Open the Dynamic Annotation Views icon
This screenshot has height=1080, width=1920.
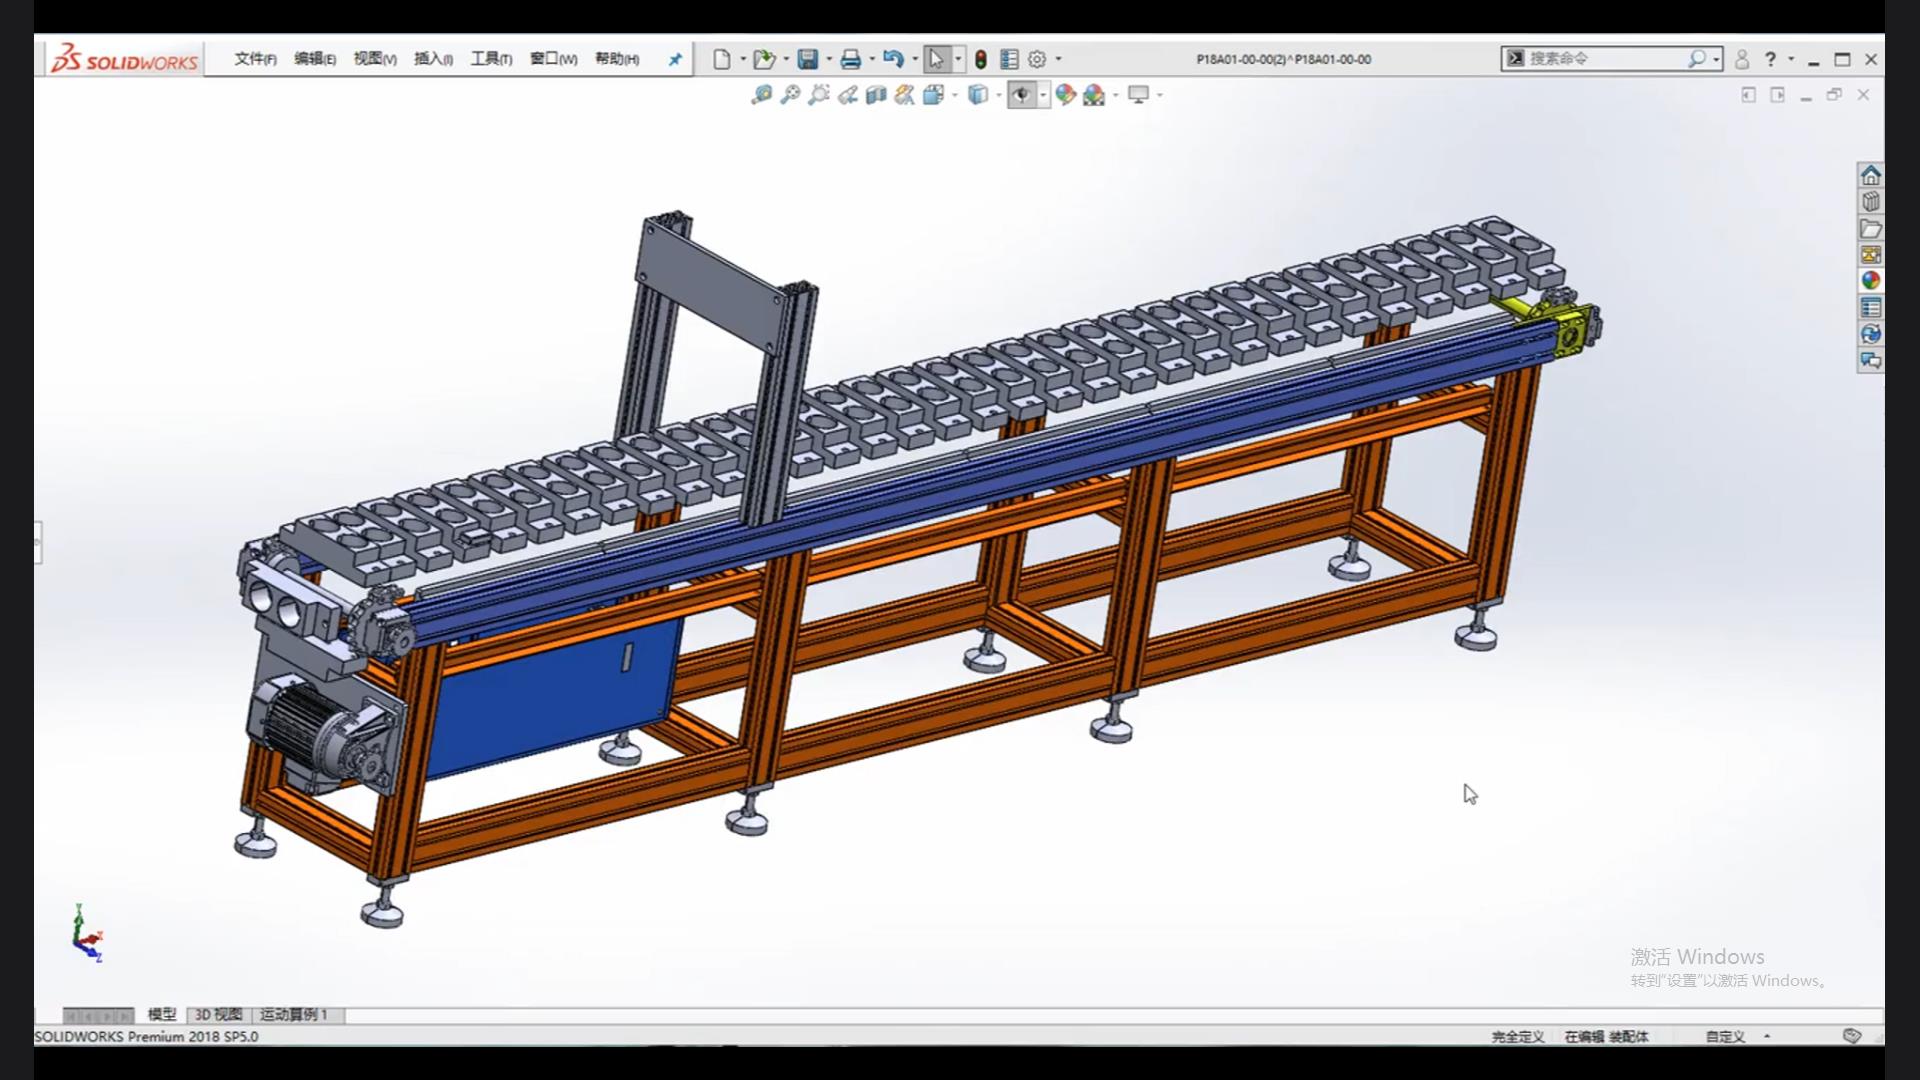coord(905,95)
